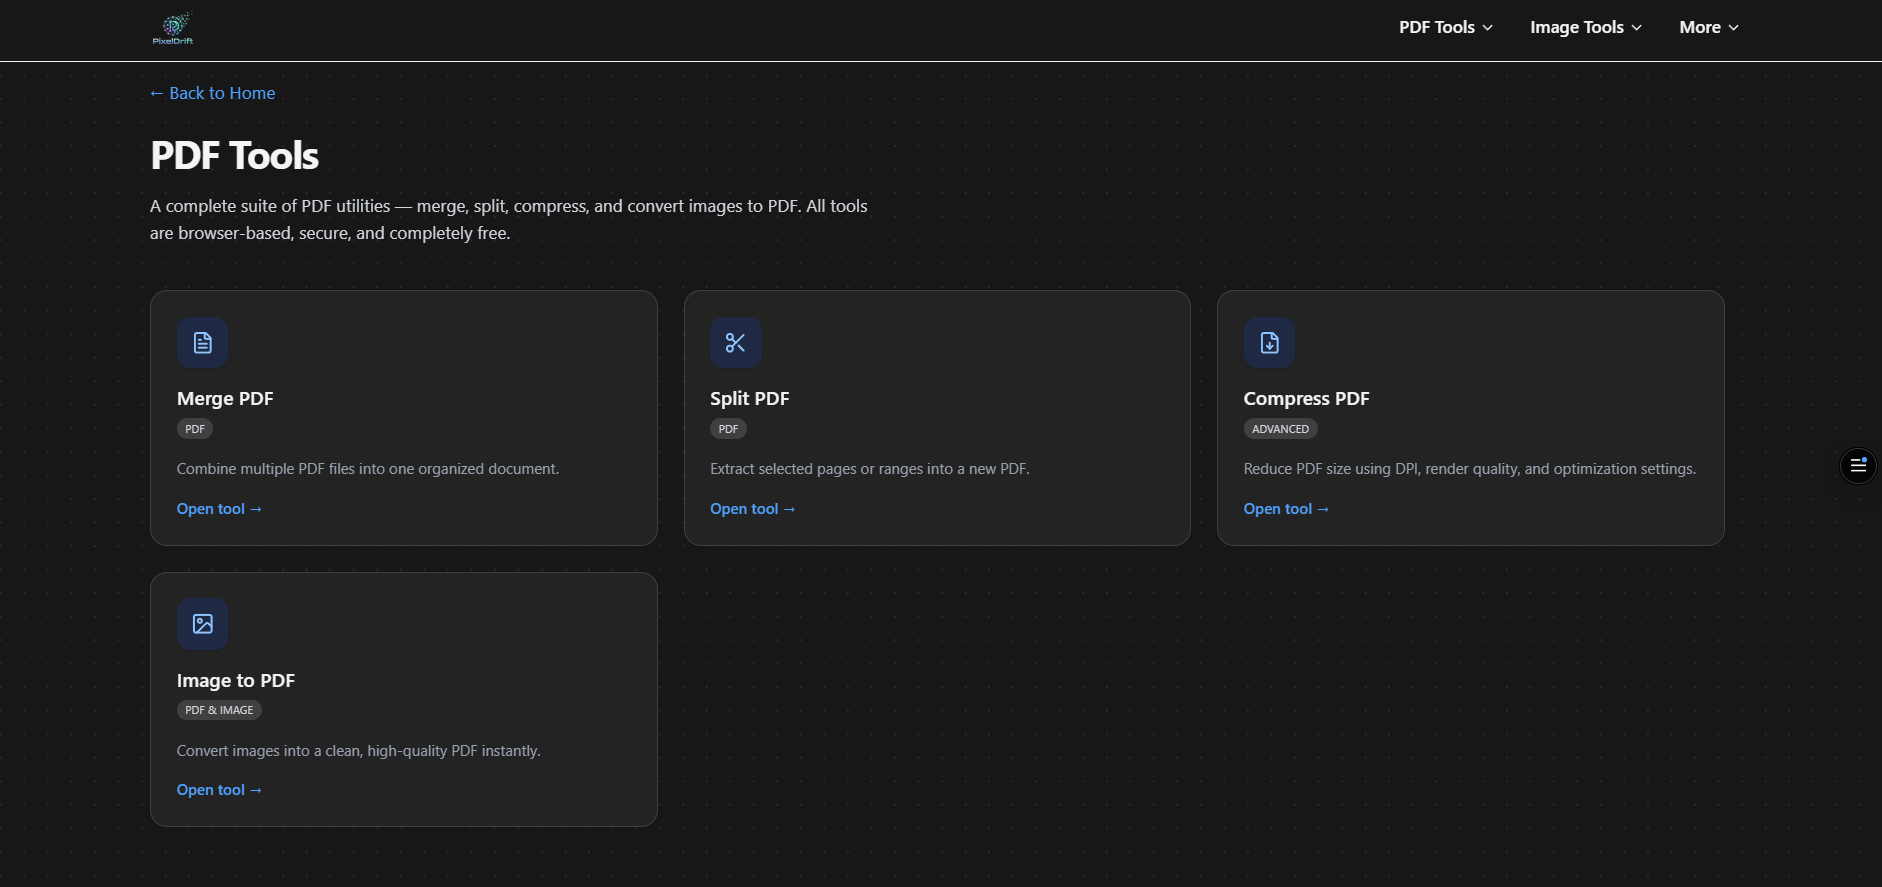
Task: Click the Compress PDF download-file icon
Action: click(1269, 343)
